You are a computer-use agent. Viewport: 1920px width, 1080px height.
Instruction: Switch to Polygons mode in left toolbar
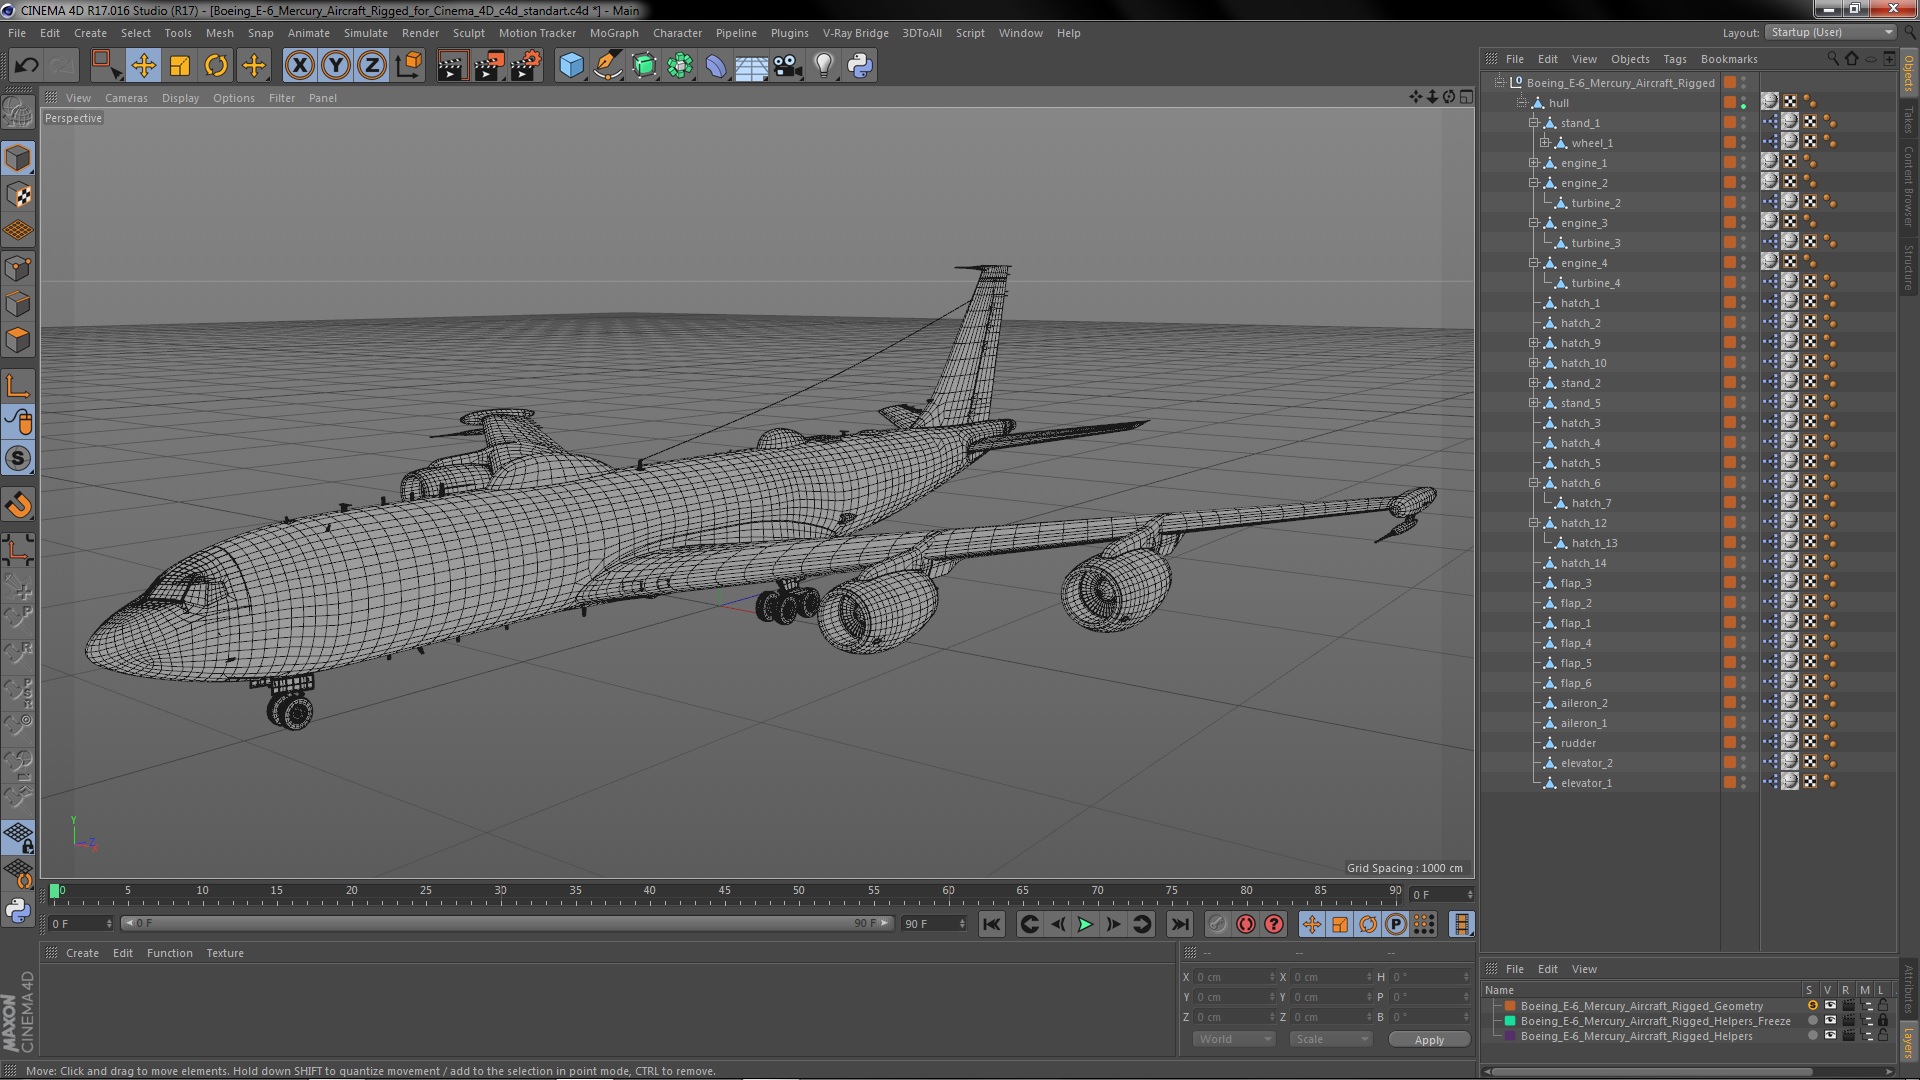coord(18,341)
